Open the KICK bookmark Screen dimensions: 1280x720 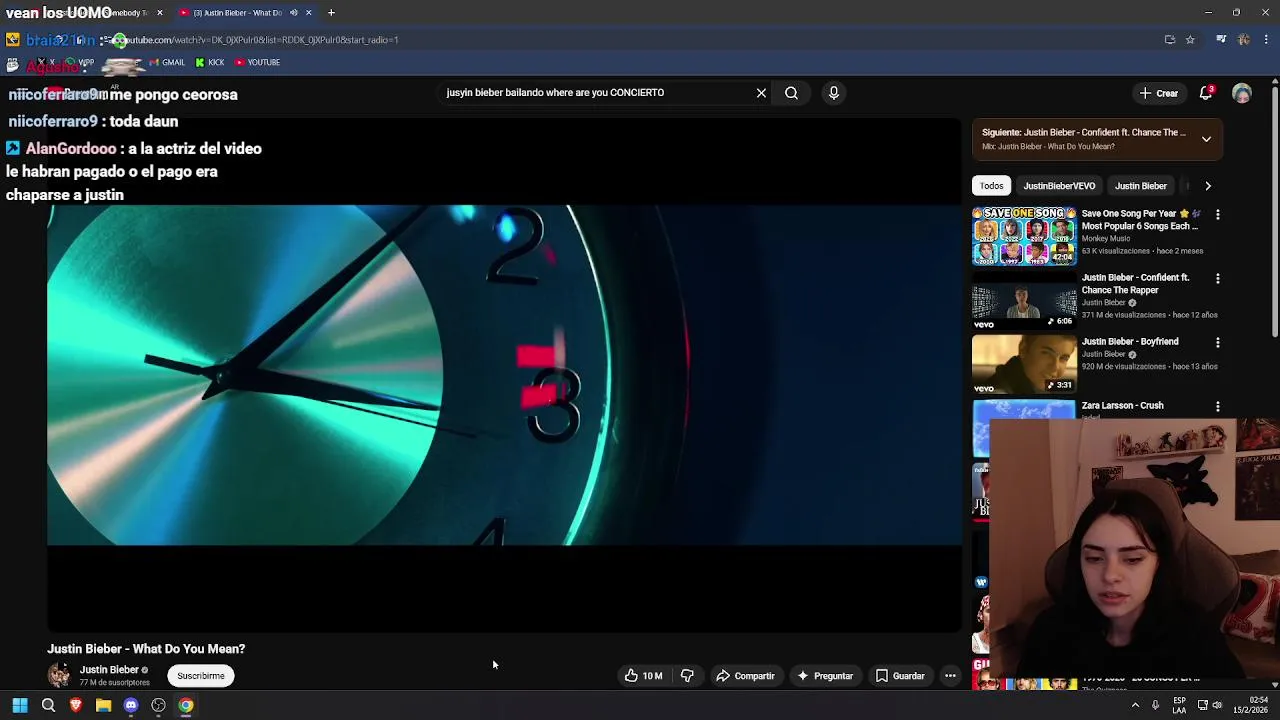coord(210,62)
